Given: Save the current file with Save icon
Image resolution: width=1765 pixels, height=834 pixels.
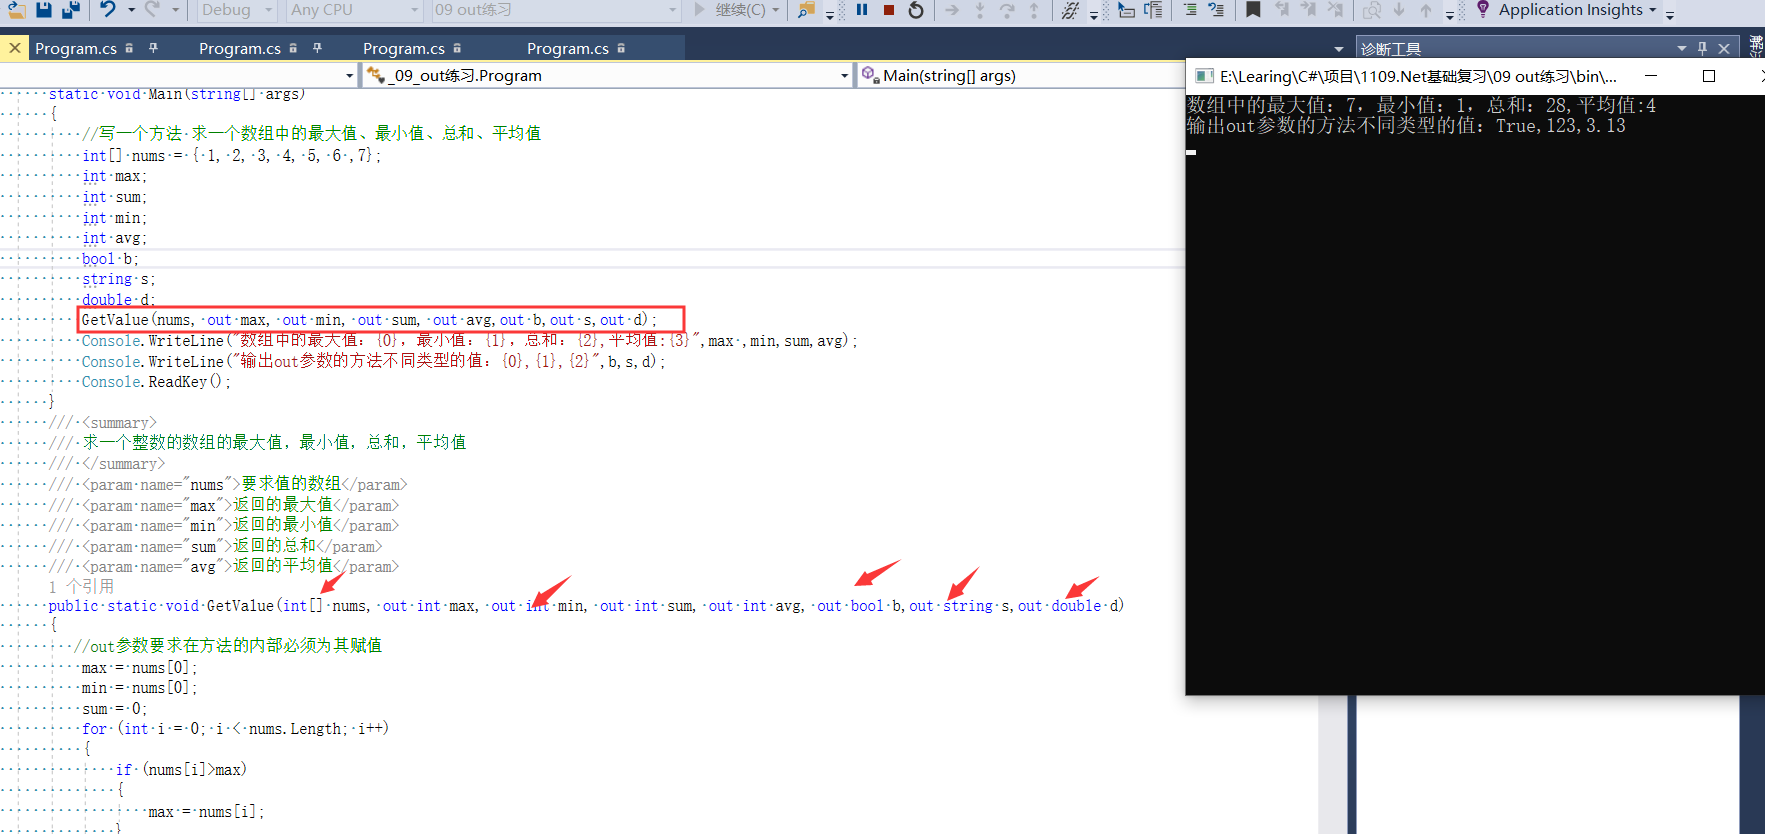Looking at the screenshot, I should [43, 9].
